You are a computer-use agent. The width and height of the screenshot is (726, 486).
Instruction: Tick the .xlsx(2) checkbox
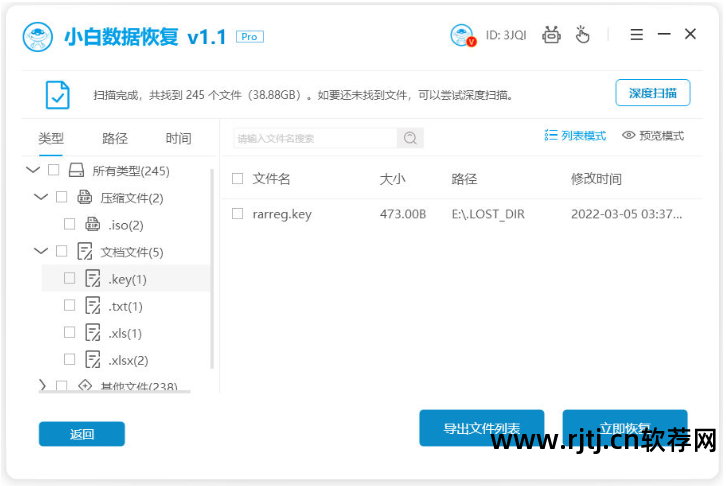69,360
